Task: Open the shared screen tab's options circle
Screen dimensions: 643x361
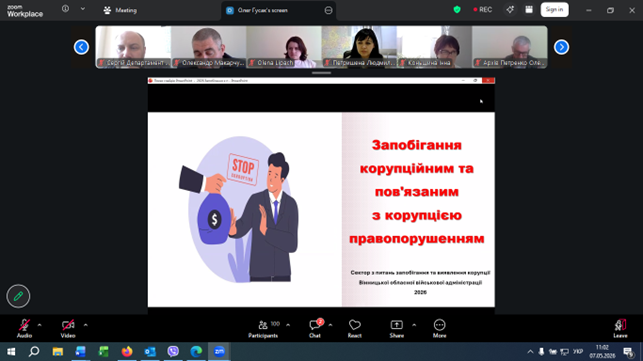Action: tap(328, 10)
